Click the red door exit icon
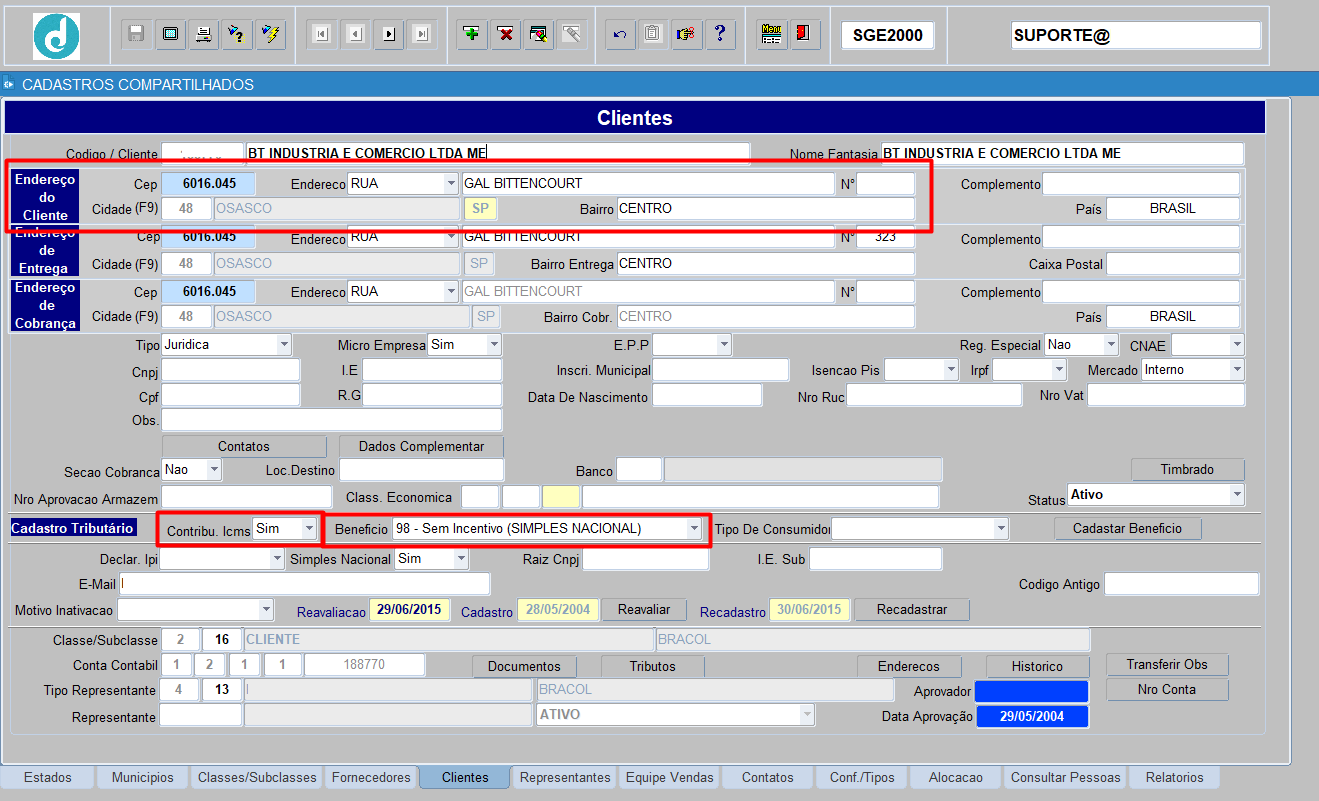The image size is (1319, 801). pos(804,34)
